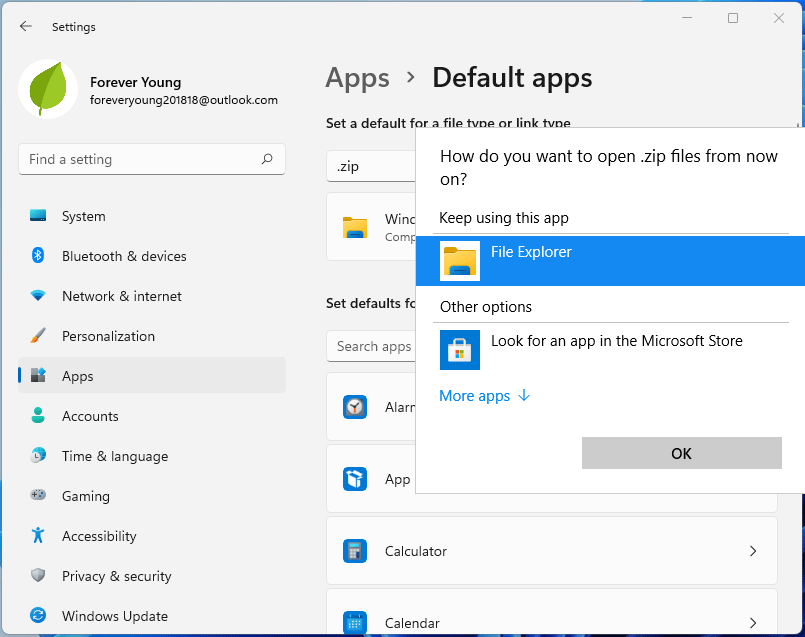The width and height of the screenshot is (805, 637).
Task: Click the Windows Update sync icon
Action: (38, 615)
